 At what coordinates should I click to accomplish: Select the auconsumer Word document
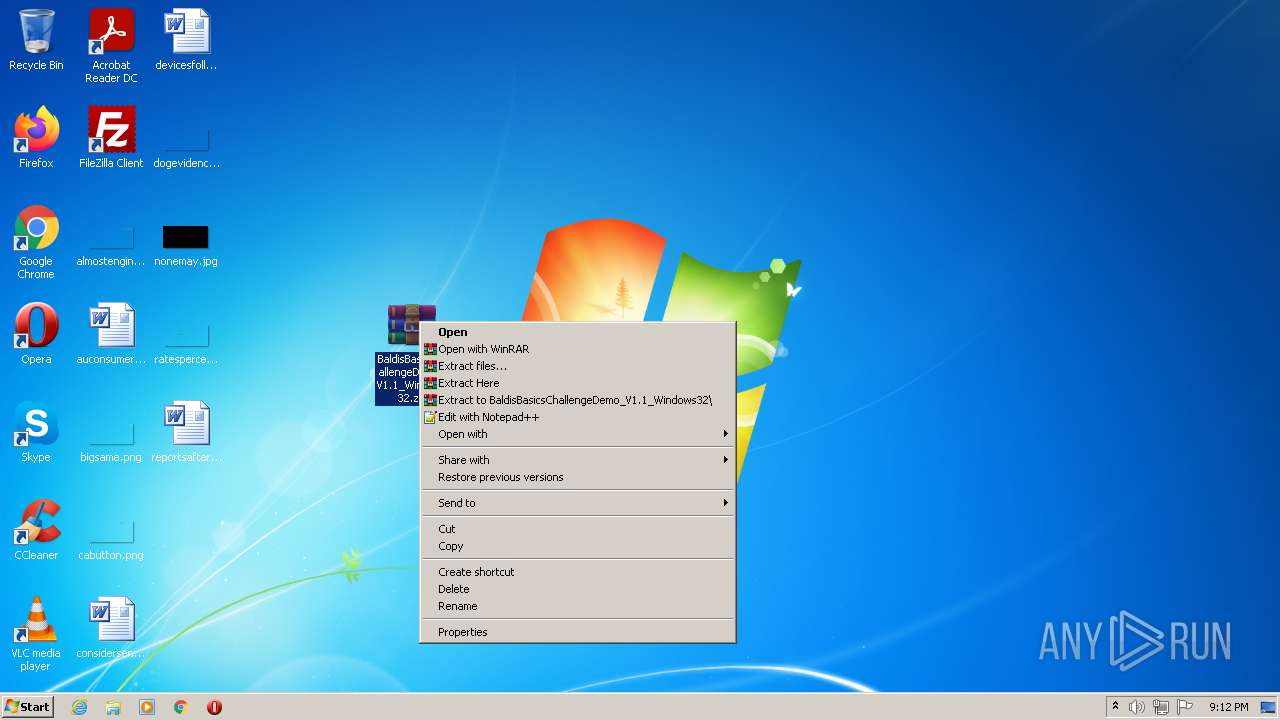pyautogui.click(x=111, y=334)
